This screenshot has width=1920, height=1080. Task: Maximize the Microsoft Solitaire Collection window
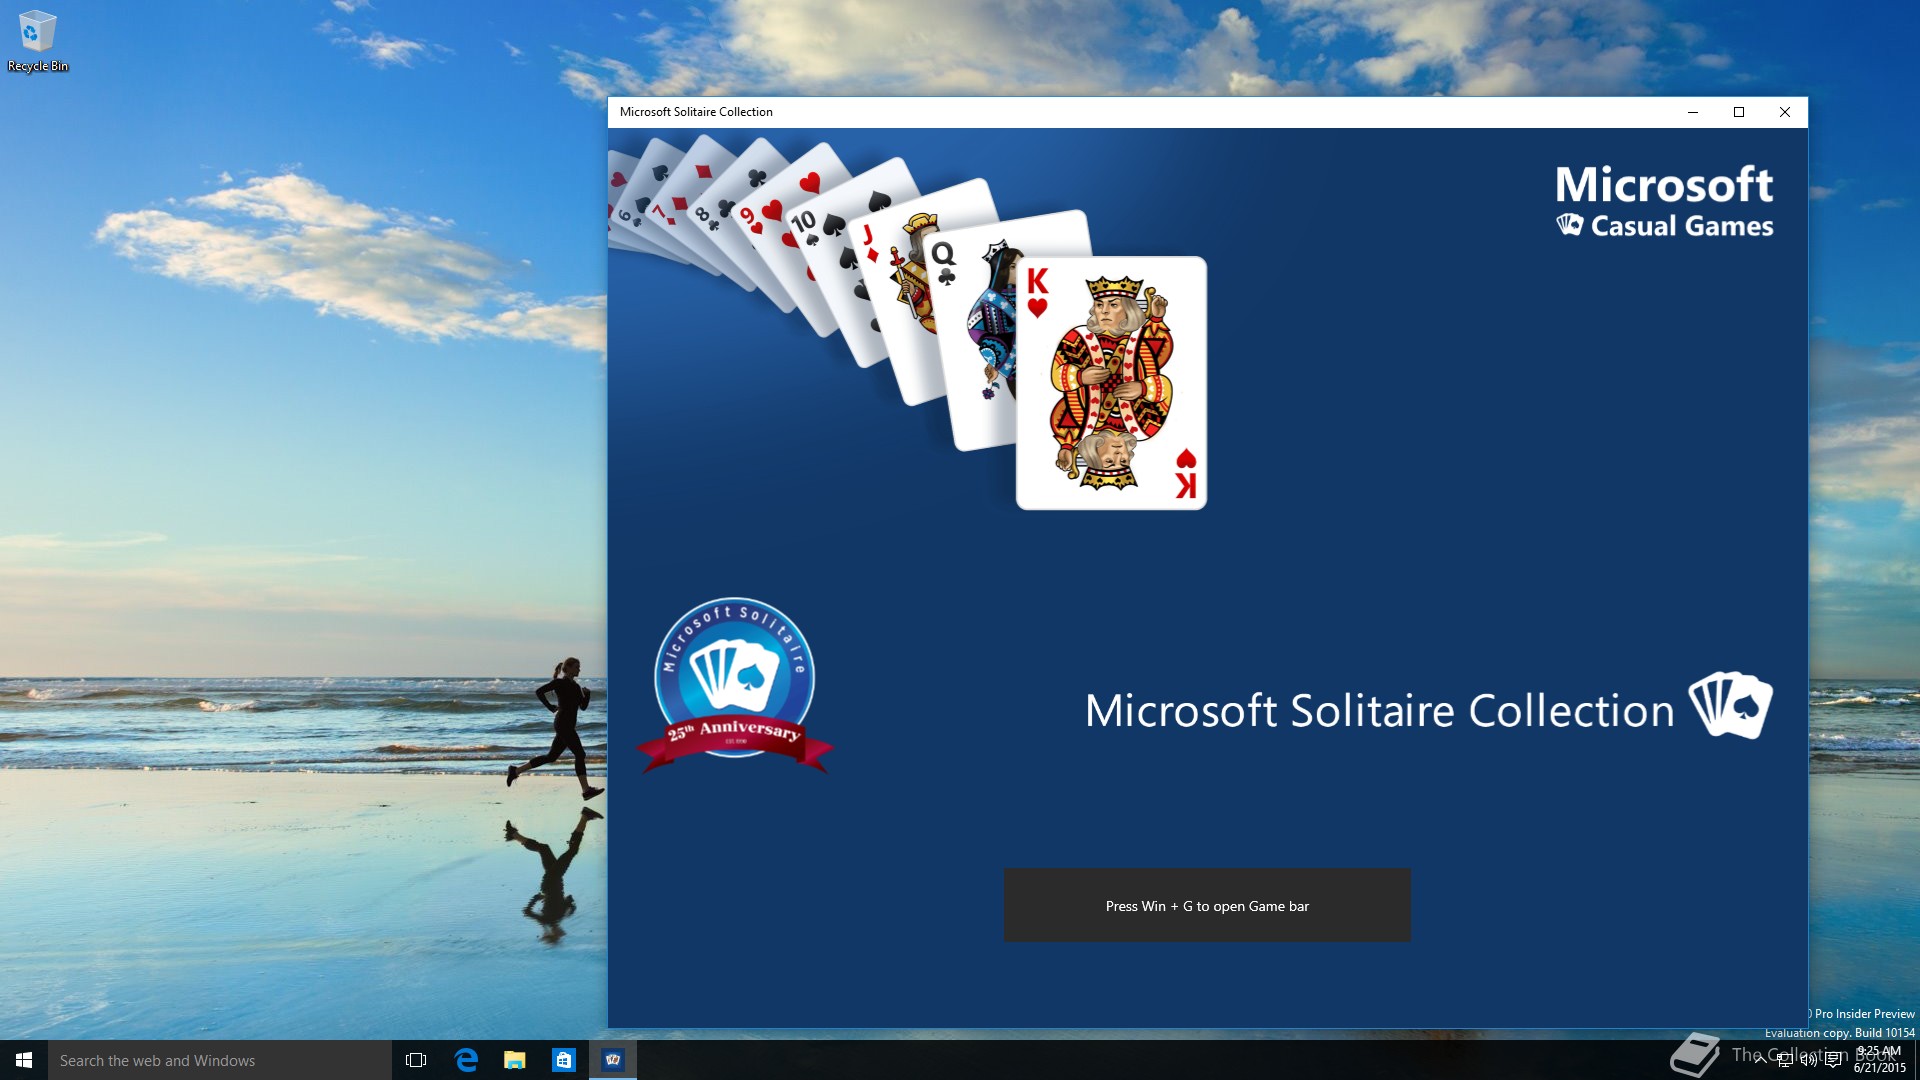tap(1739, 112)
